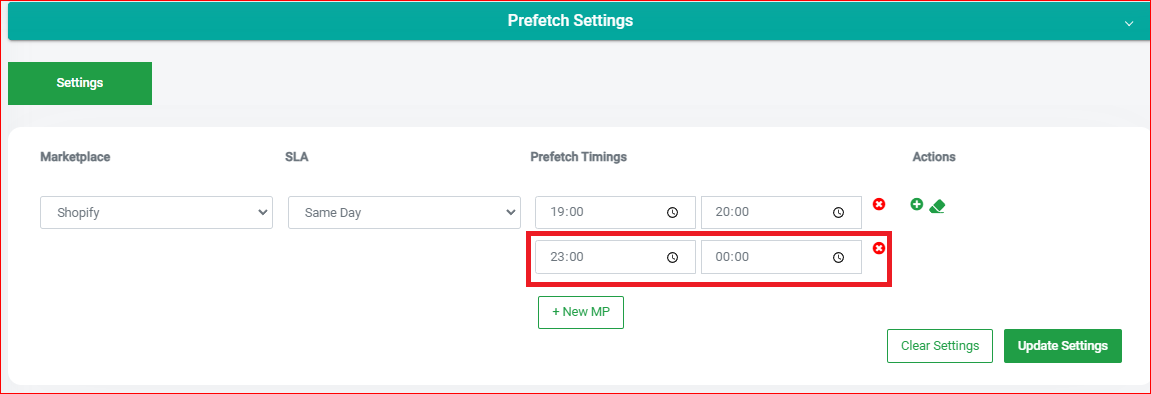Click the + New MP button
This screenshot has height=394, width=1151.
[x=581, y=312]
